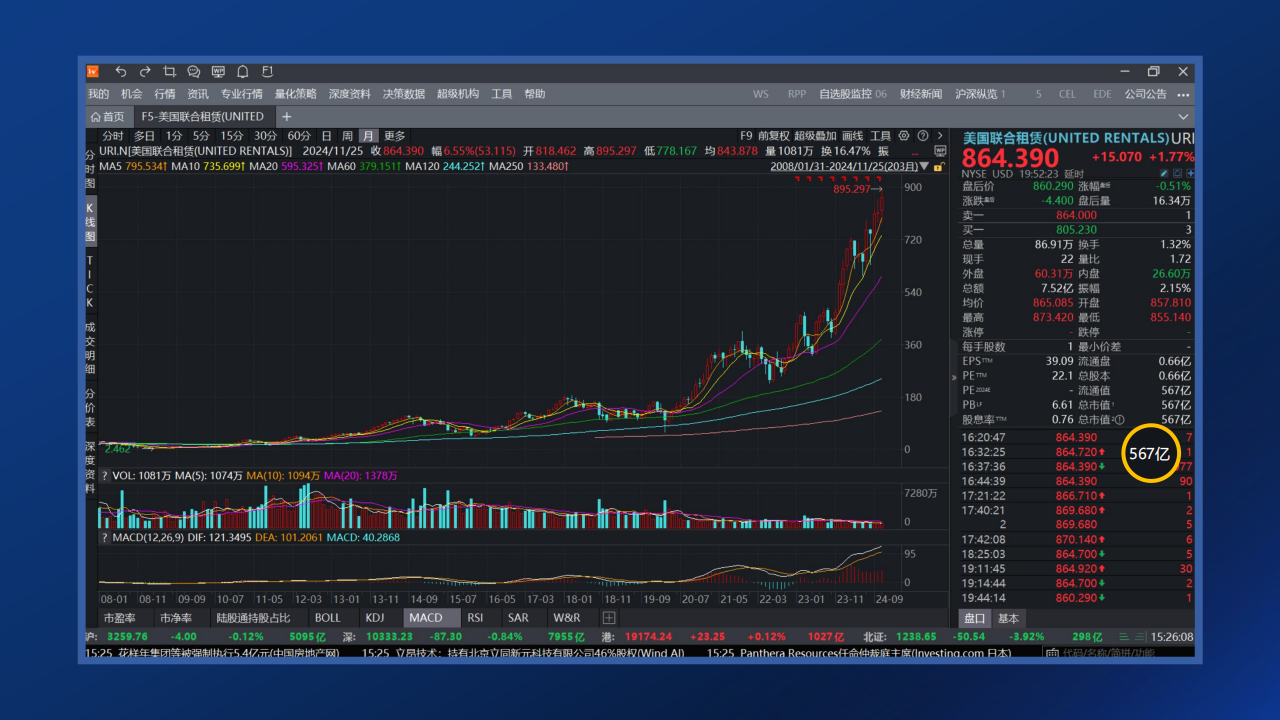Click the 画线 drawing button

[x=852, y=136]
